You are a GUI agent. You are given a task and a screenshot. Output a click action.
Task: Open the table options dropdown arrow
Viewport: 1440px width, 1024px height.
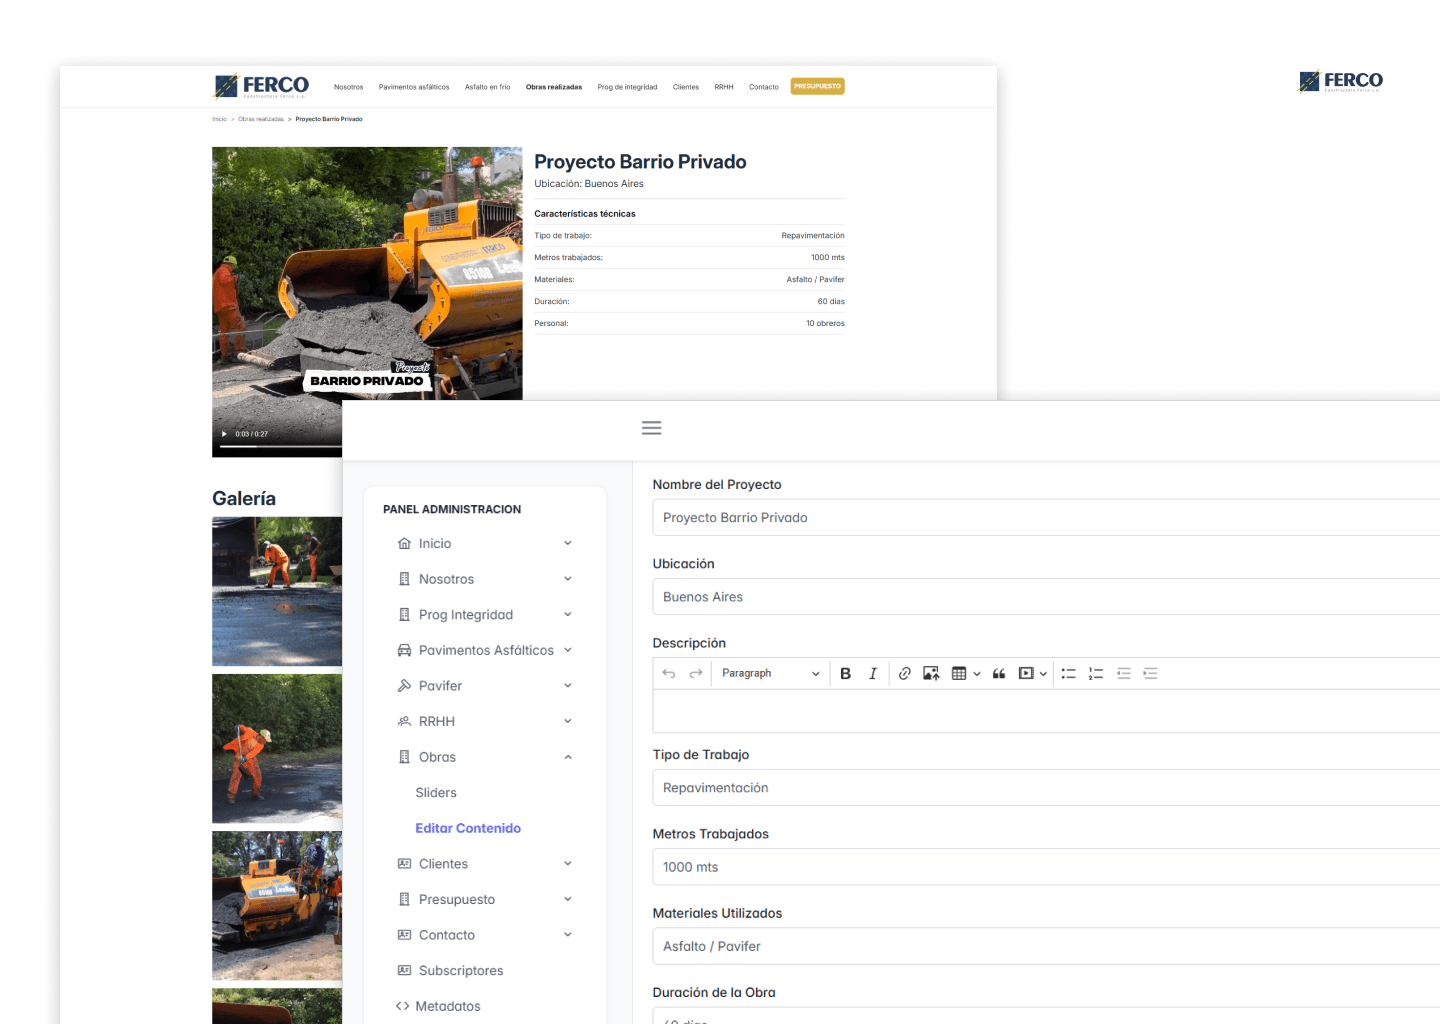pyautogui.click(x=977, y=674)
